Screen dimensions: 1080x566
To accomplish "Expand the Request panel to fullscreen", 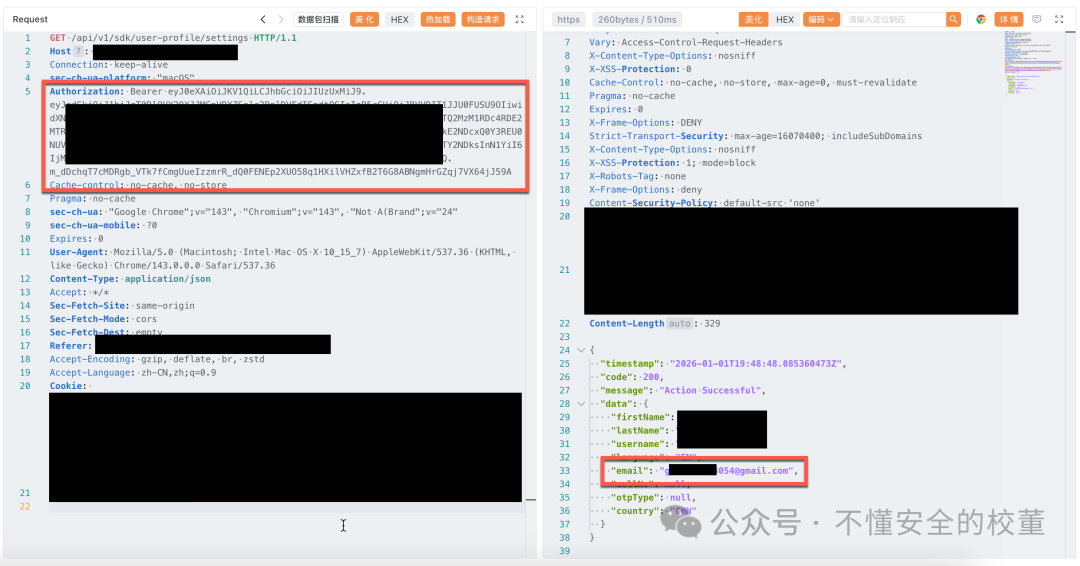I will pos(520,19).
